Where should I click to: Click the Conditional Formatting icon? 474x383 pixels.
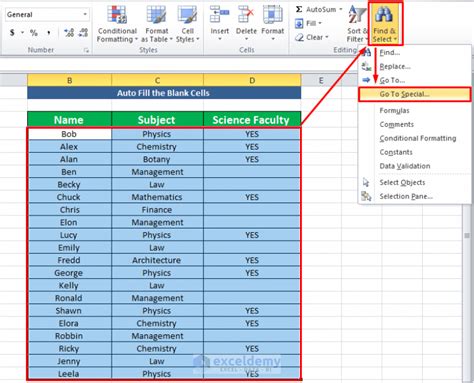pos(117,15)
